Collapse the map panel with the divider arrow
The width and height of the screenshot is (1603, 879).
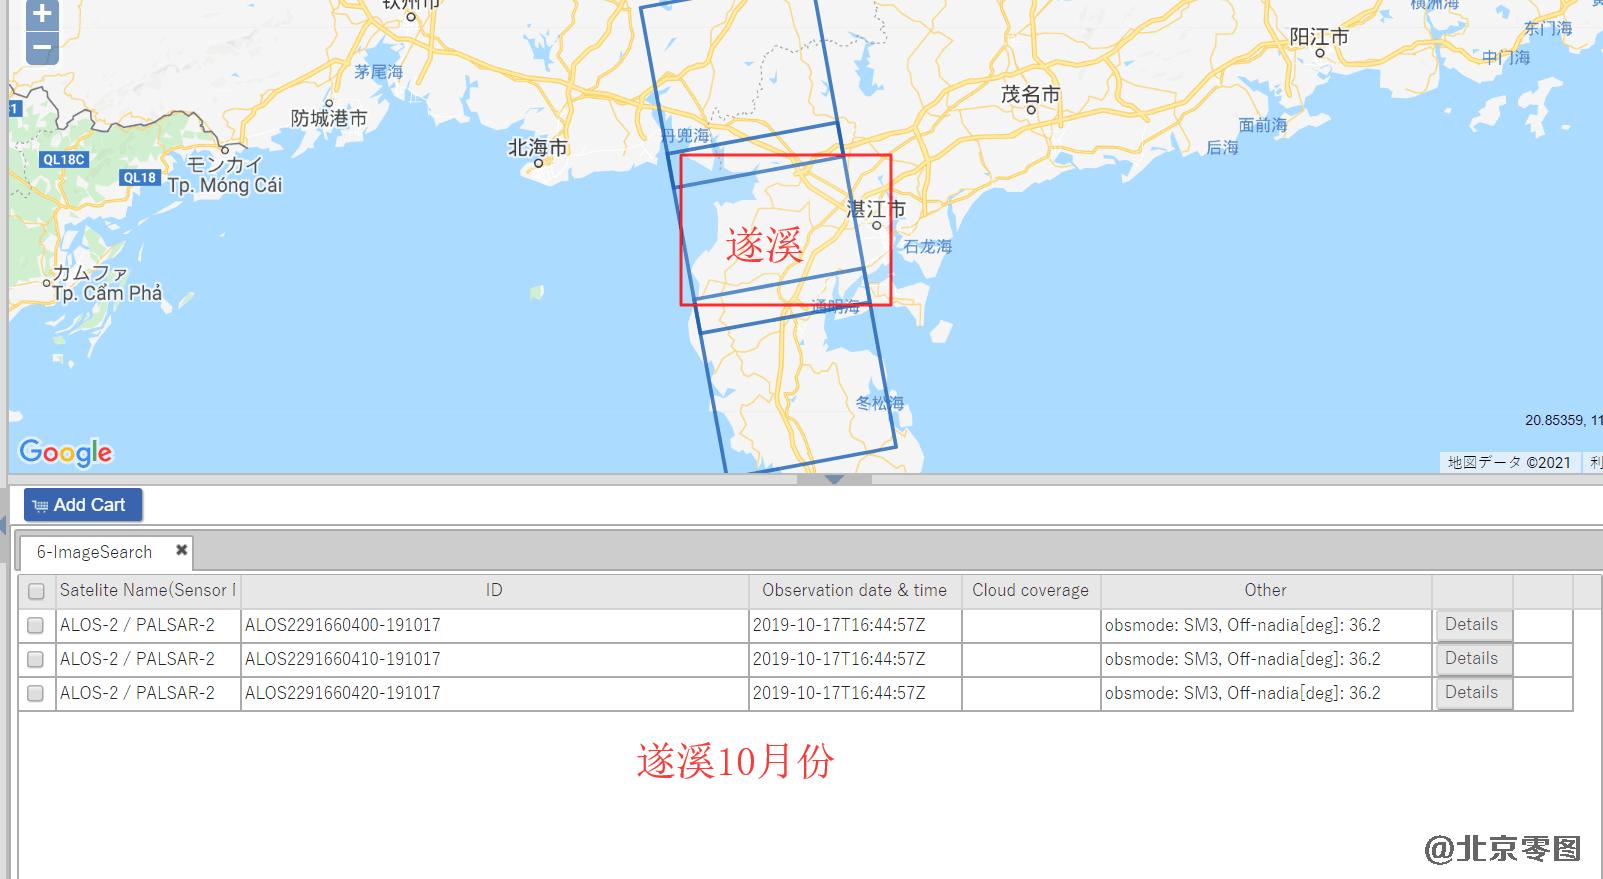(834, 480)
